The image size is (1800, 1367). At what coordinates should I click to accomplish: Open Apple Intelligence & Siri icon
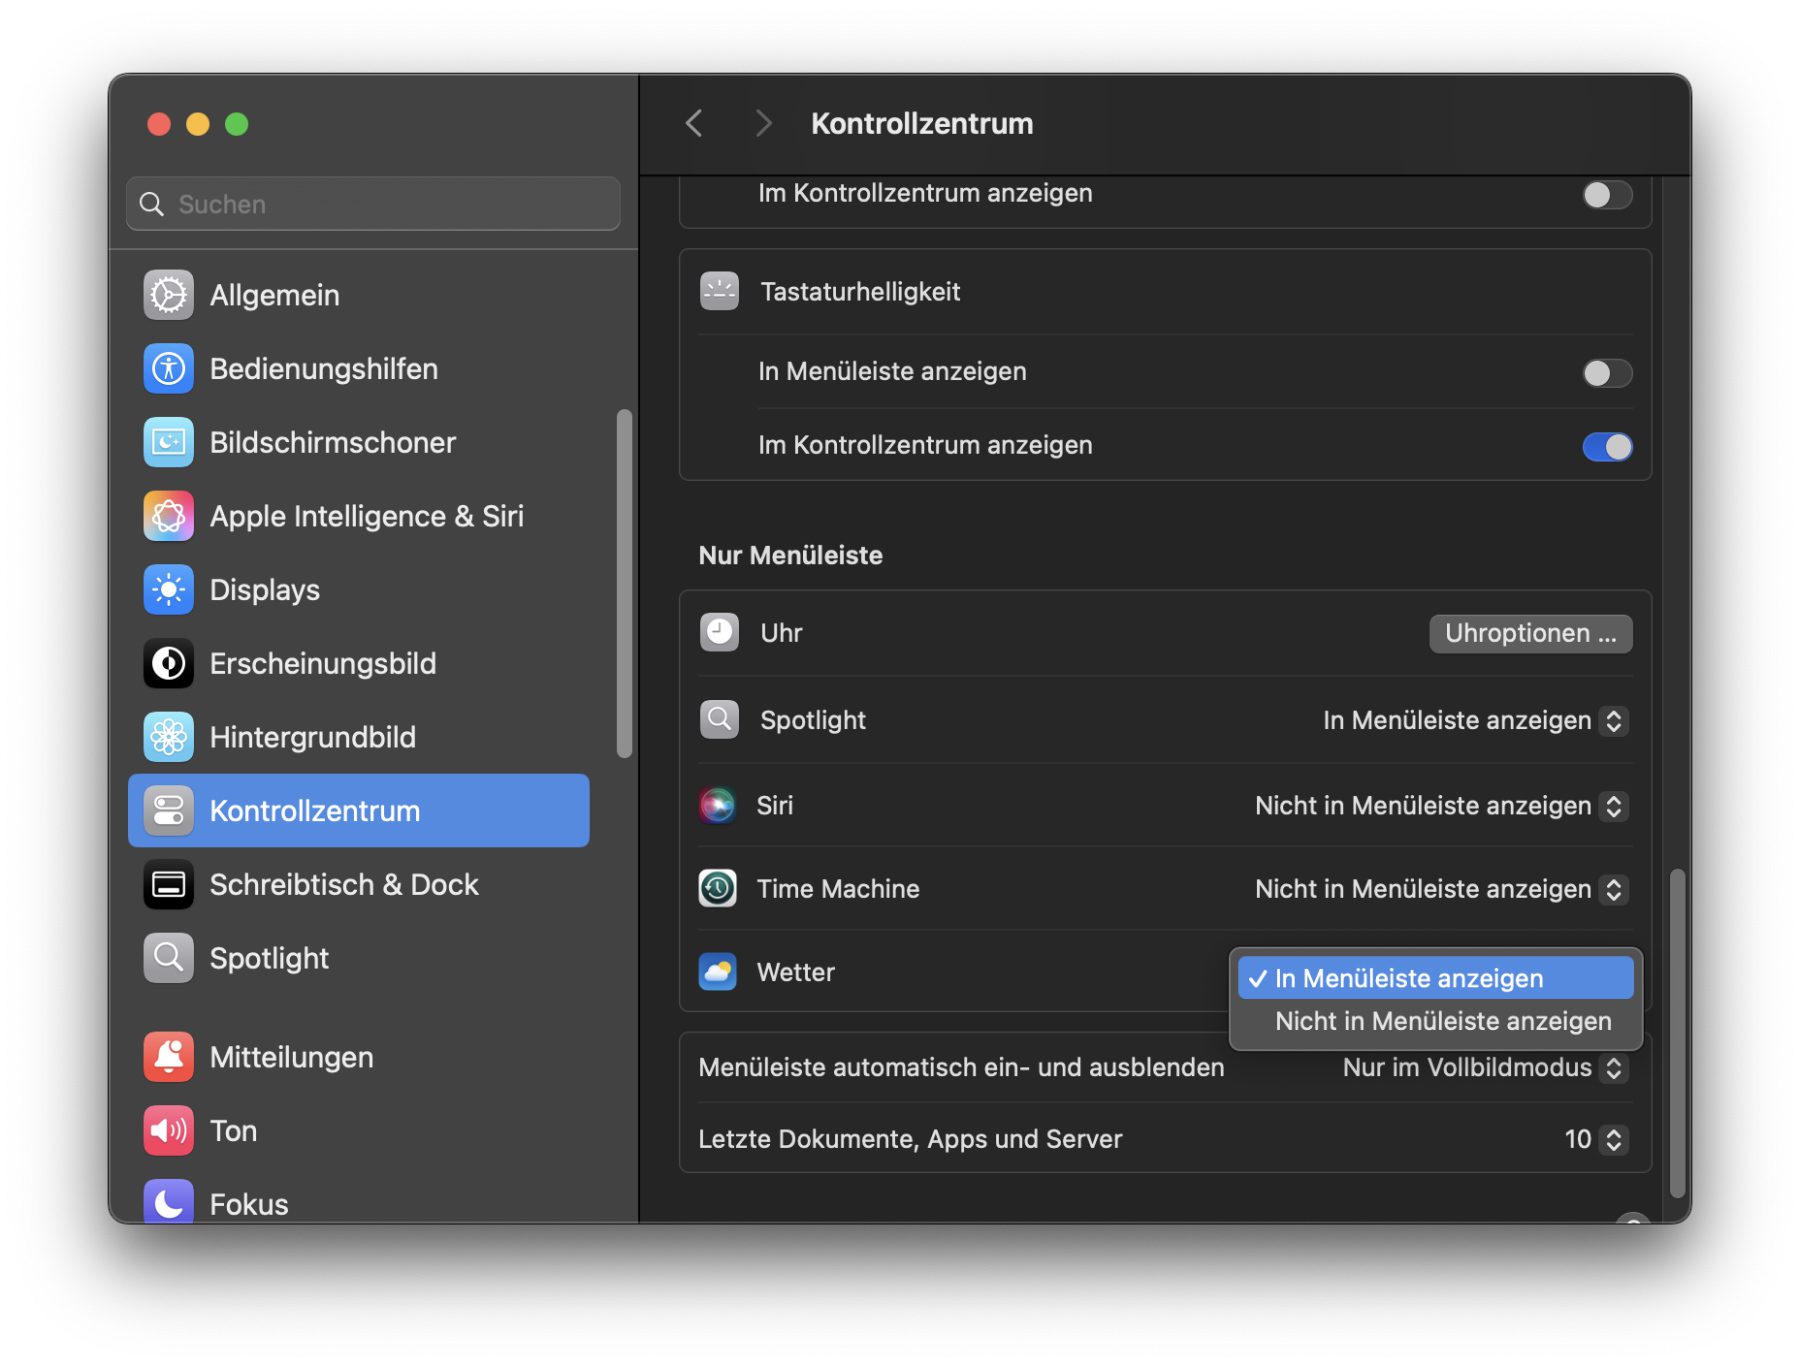pyautogui.click(x=168, y=516)
